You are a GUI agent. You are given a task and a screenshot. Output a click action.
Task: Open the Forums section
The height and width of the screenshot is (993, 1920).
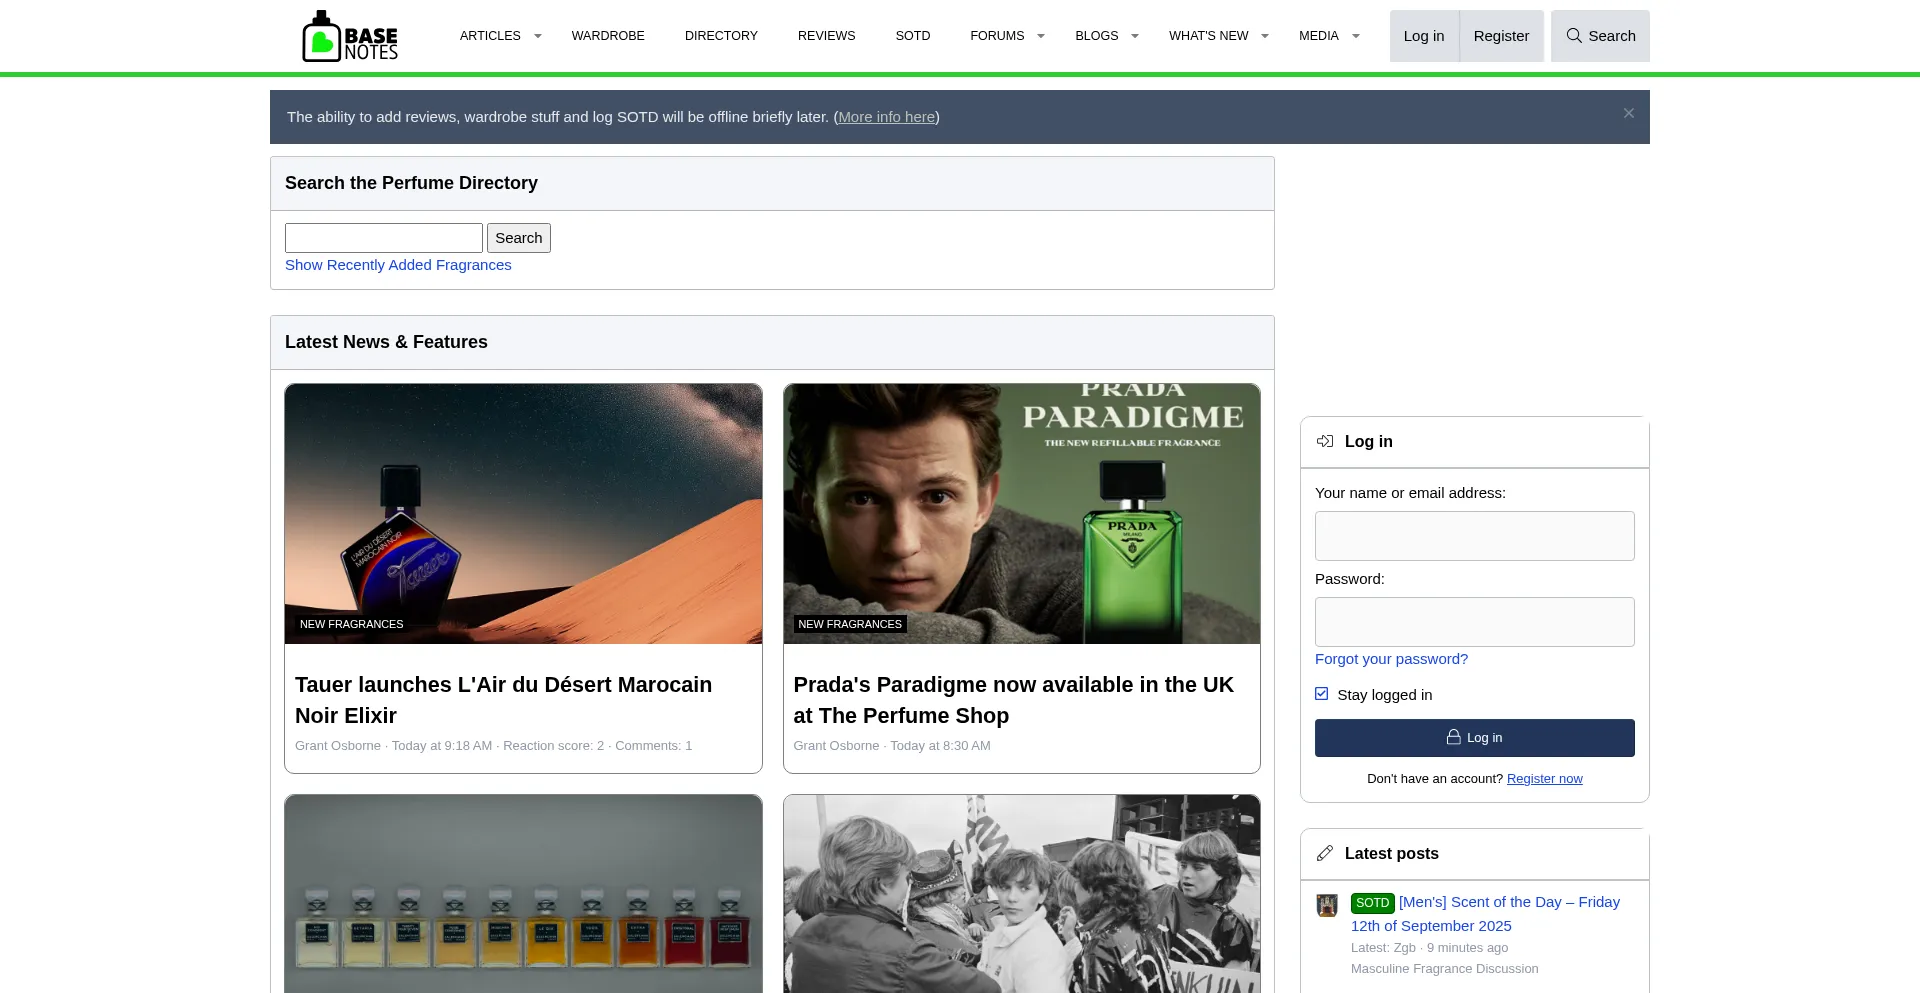(x=997, y=36)
